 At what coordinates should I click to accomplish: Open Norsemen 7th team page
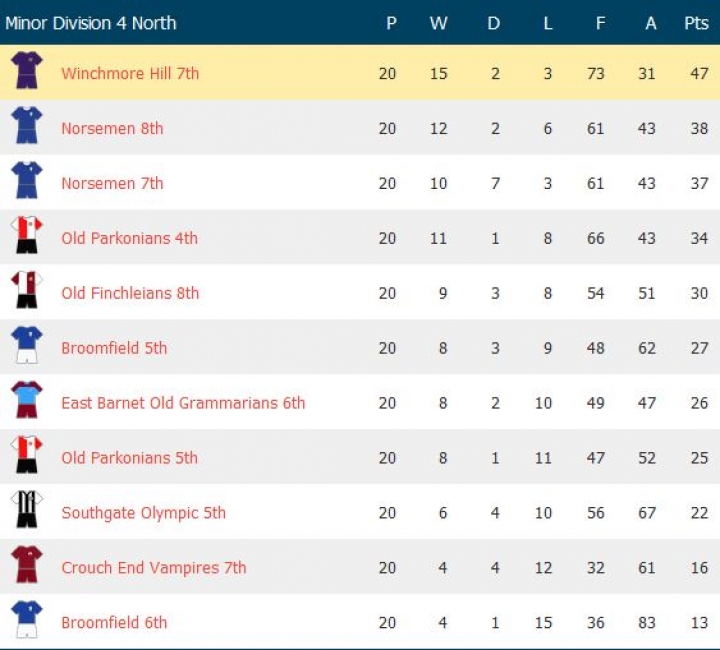tap(112, 183)
